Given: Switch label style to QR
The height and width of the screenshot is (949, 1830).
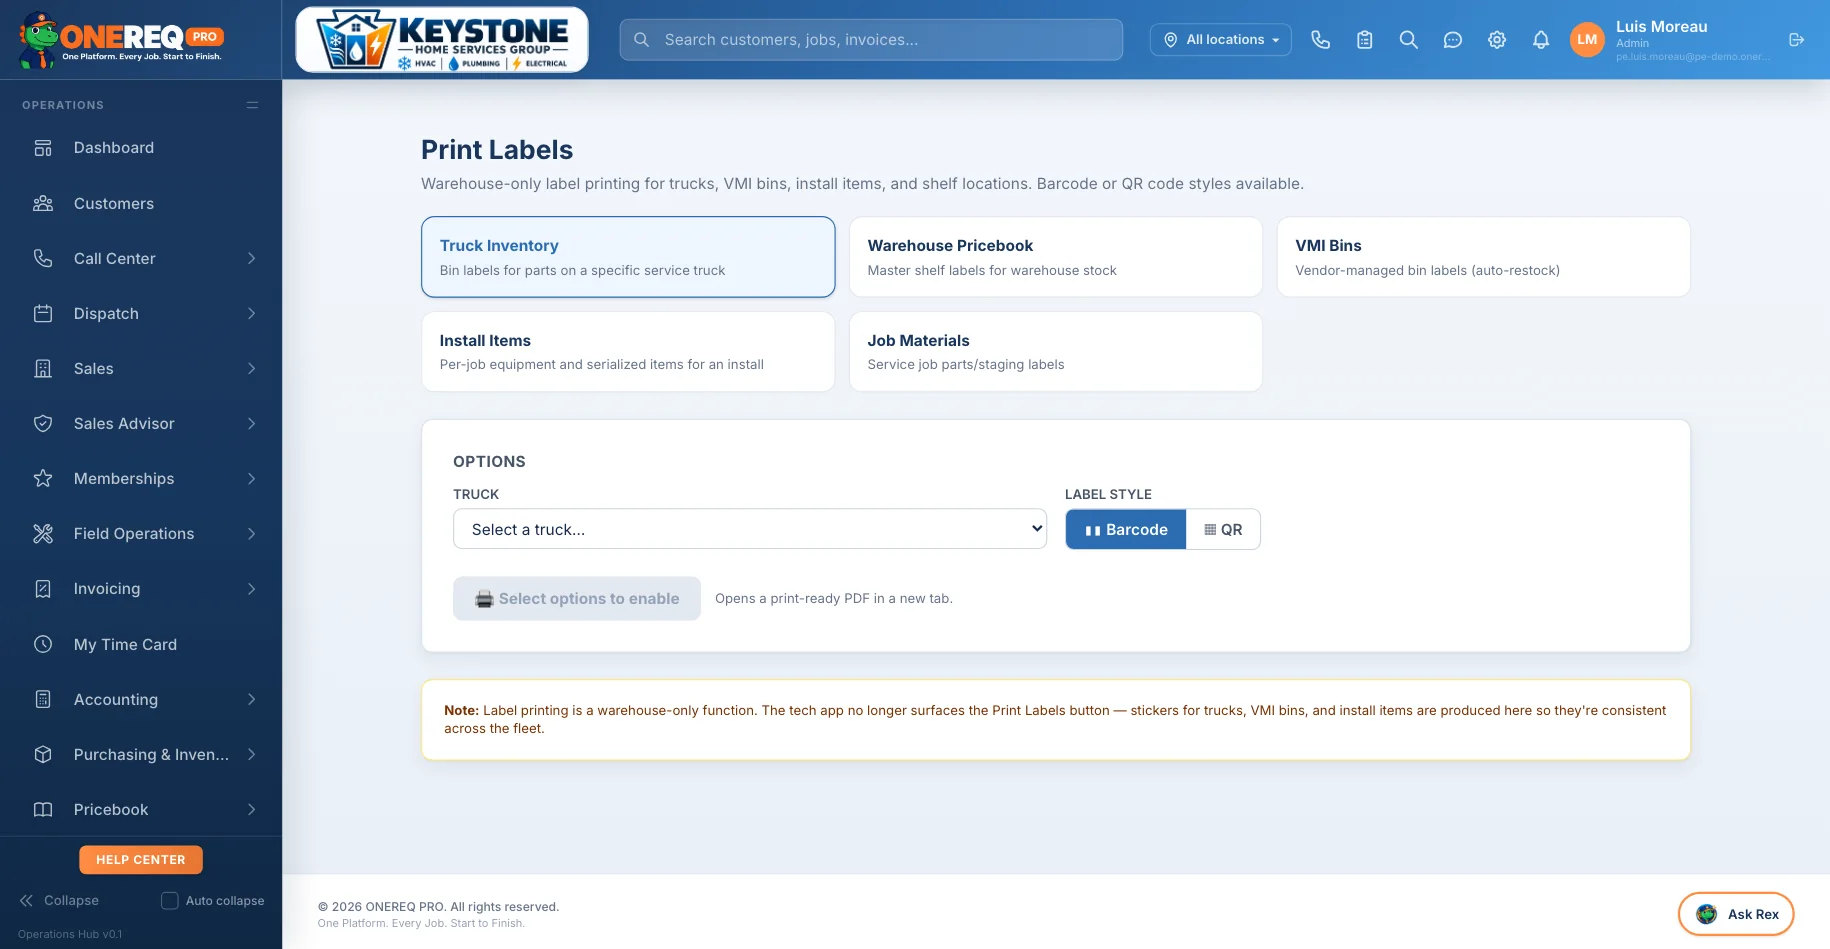Looking at the screenshot, I should tap(1223, 529).
